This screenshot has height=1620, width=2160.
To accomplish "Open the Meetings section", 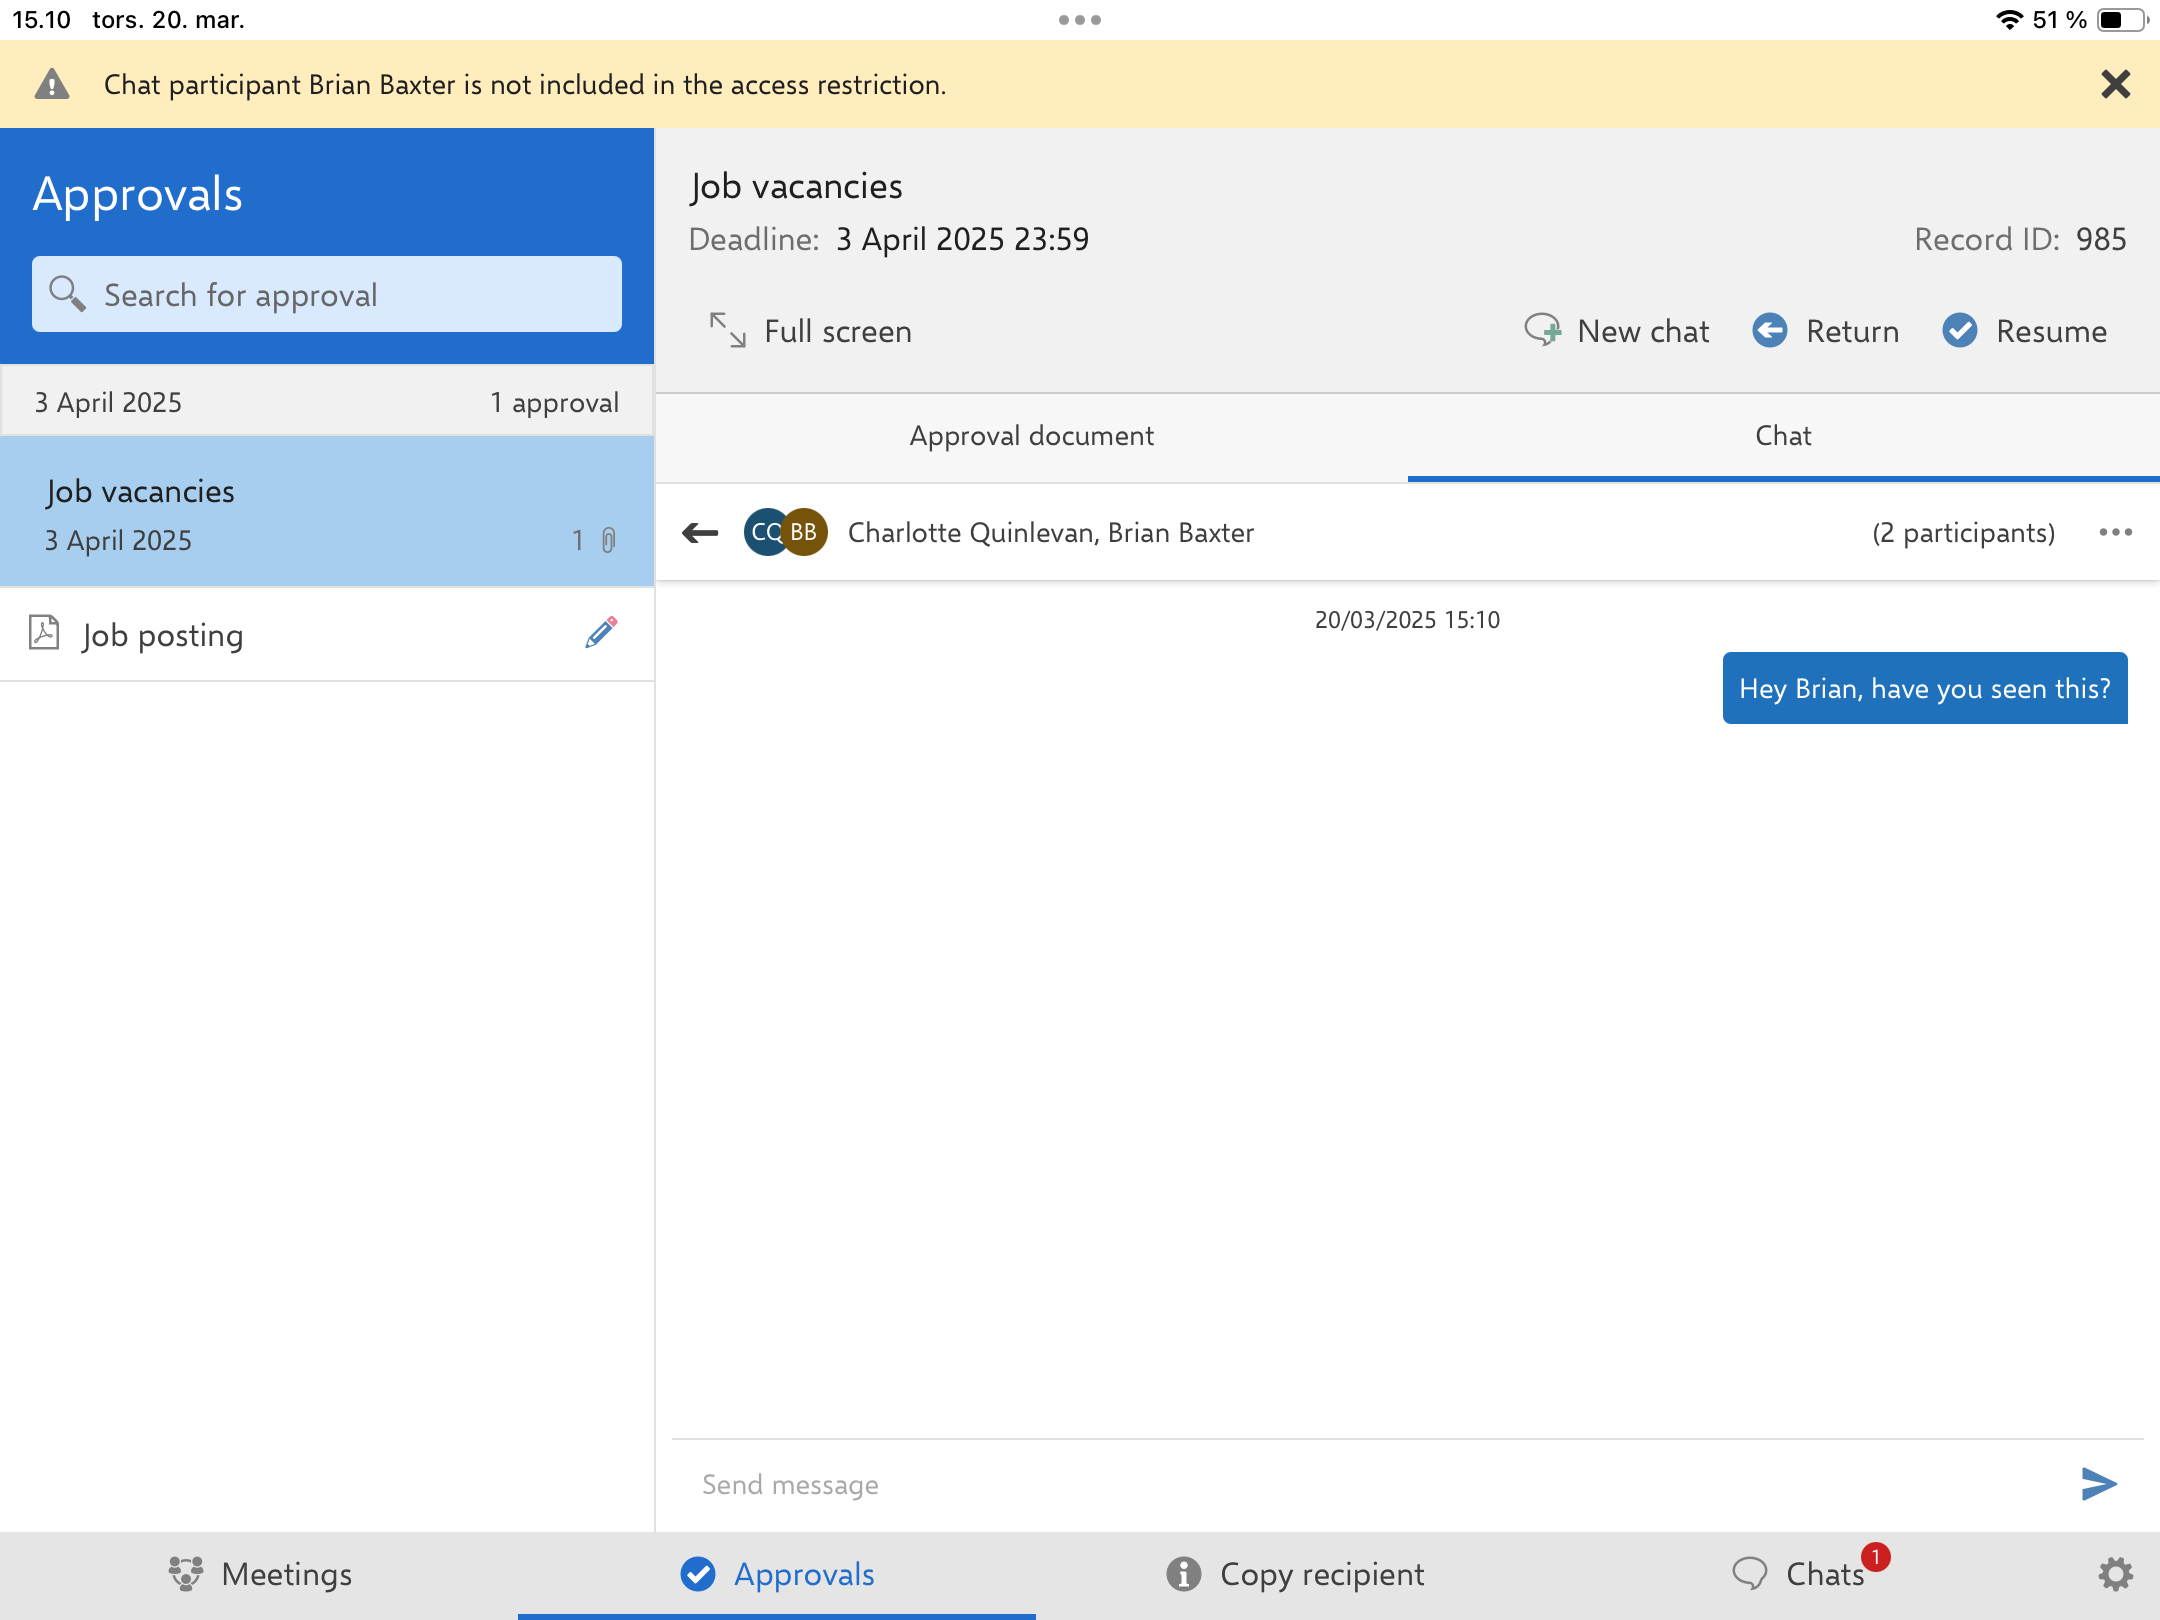I will [260, 1574].
